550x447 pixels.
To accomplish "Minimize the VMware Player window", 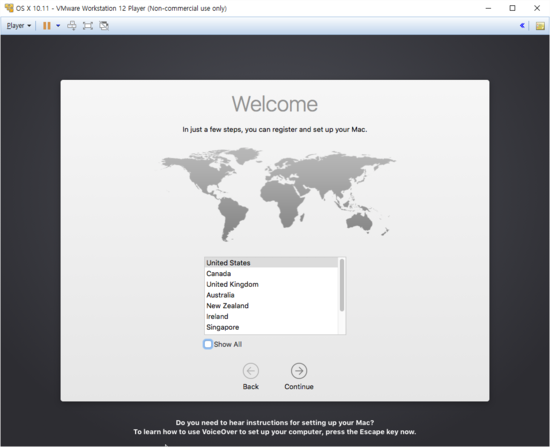I will point(488,8).
